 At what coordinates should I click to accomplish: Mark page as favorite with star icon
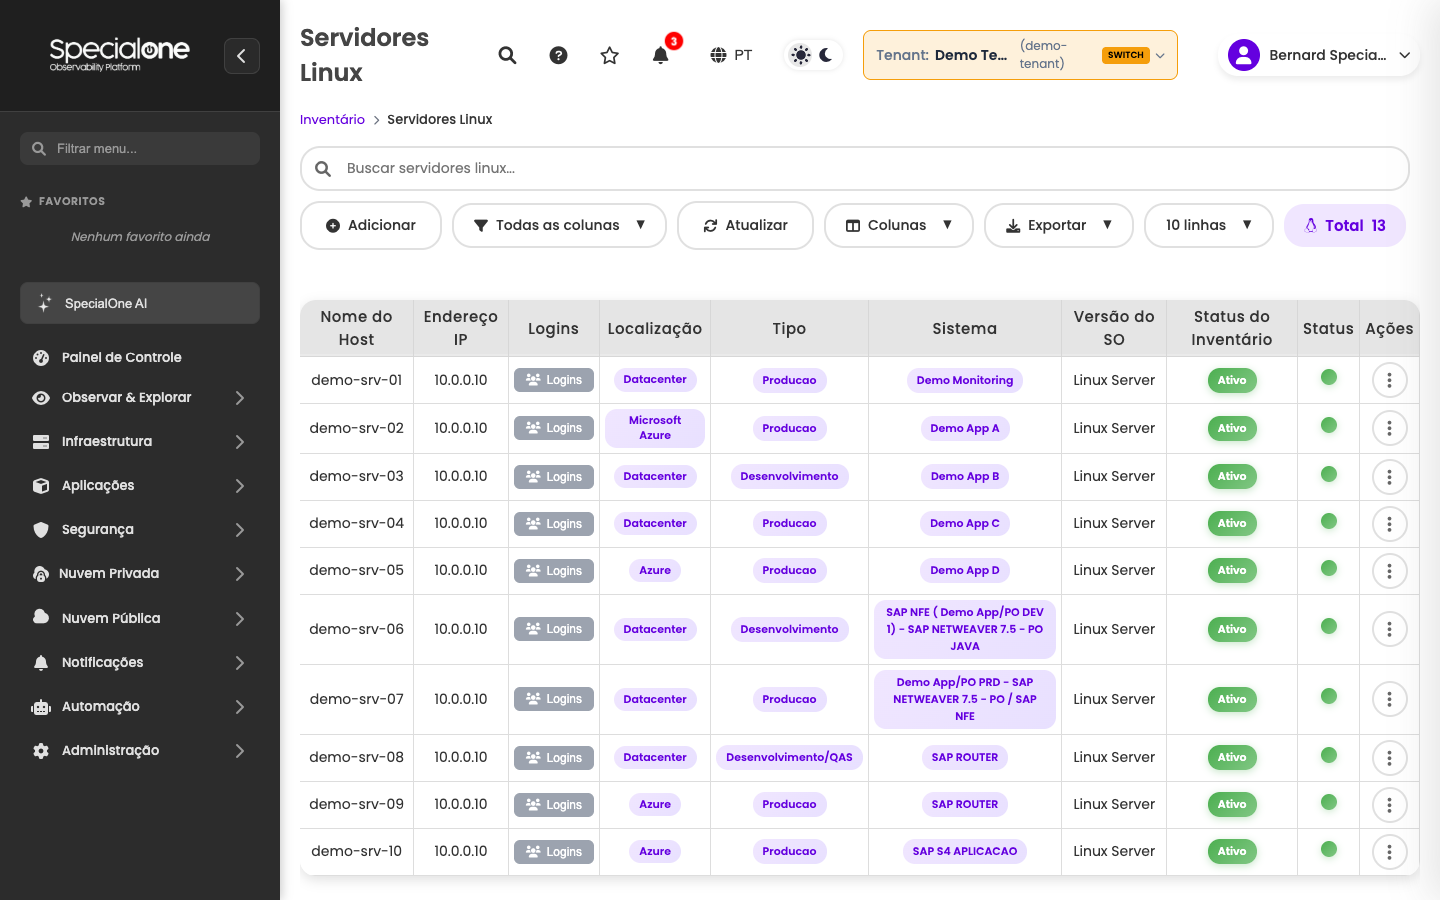click(x=610, y=55)
